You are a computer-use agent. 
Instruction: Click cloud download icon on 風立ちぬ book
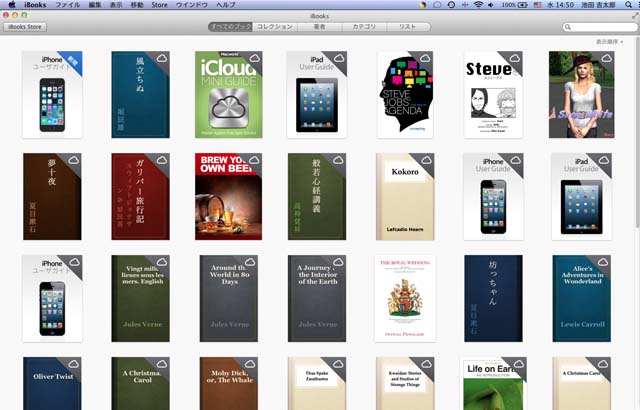point(162,58)
